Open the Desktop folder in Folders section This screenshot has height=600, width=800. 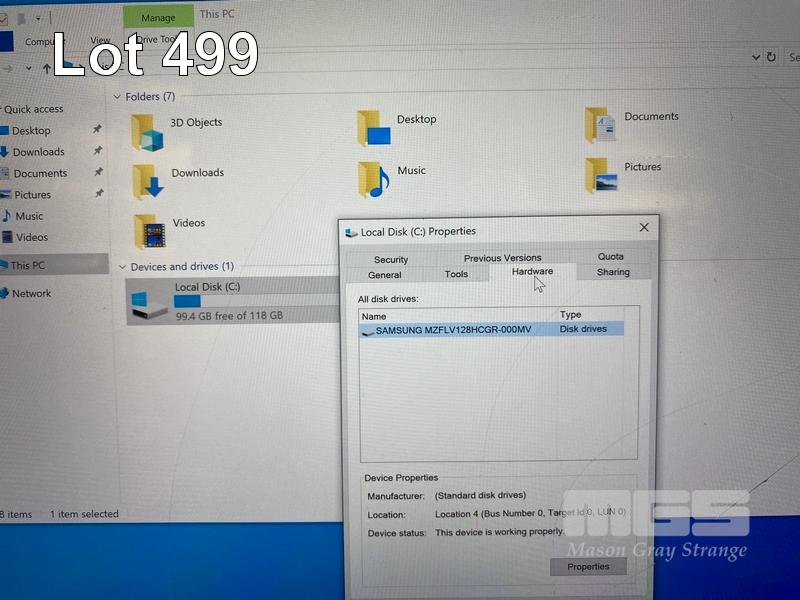pyautogui.click(x=376, y=127)
